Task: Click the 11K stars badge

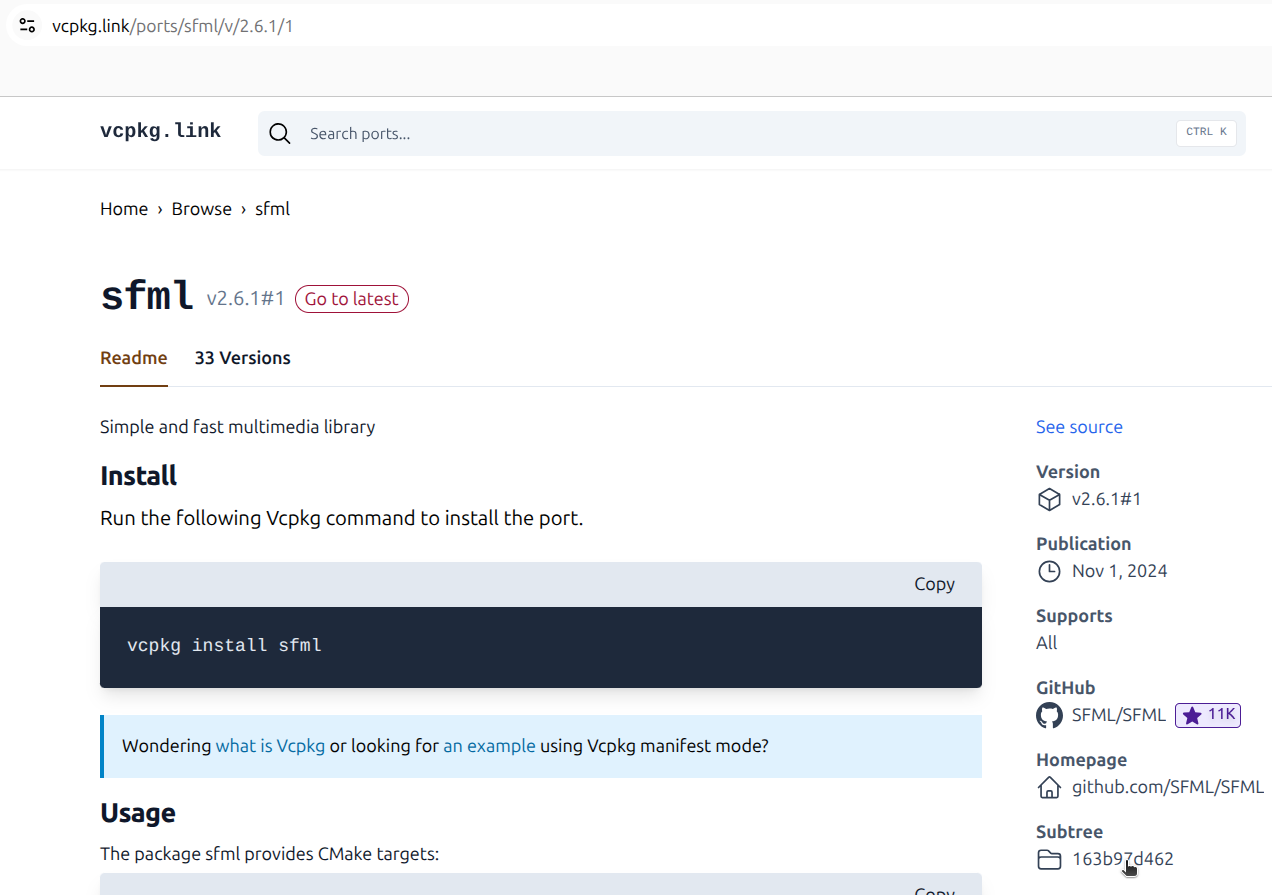Action: click(1208, 715)
